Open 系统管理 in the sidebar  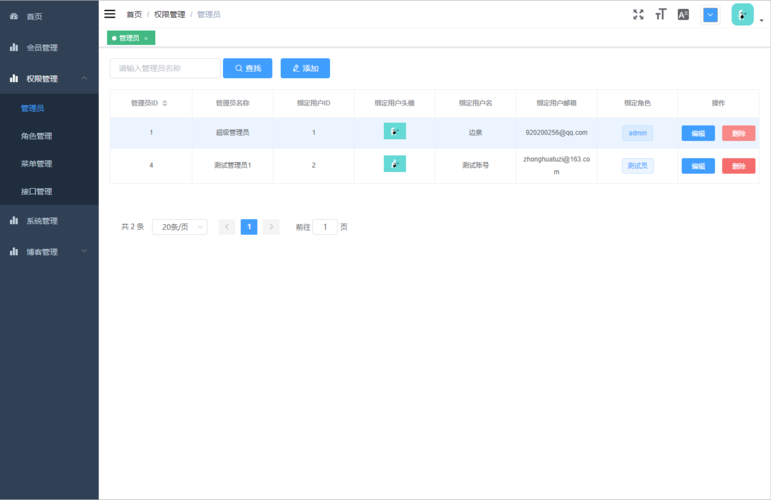49,221
